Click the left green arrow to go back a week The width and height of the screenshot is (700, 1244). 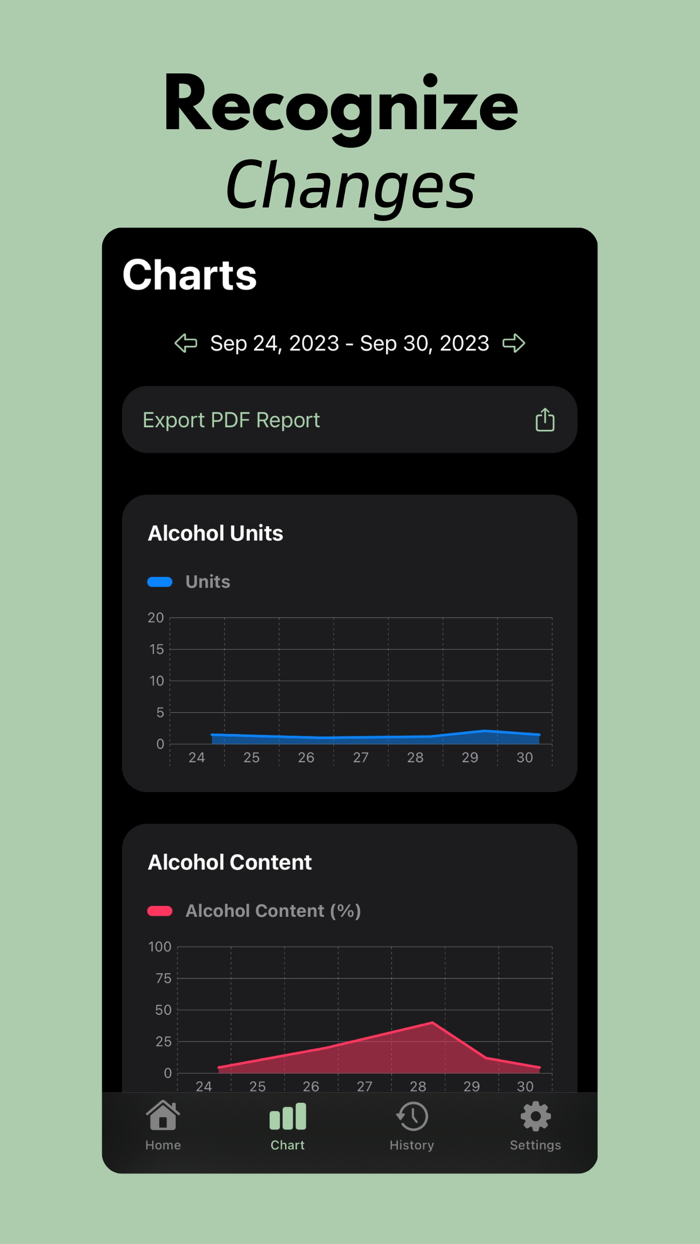(x=185, y=343)
